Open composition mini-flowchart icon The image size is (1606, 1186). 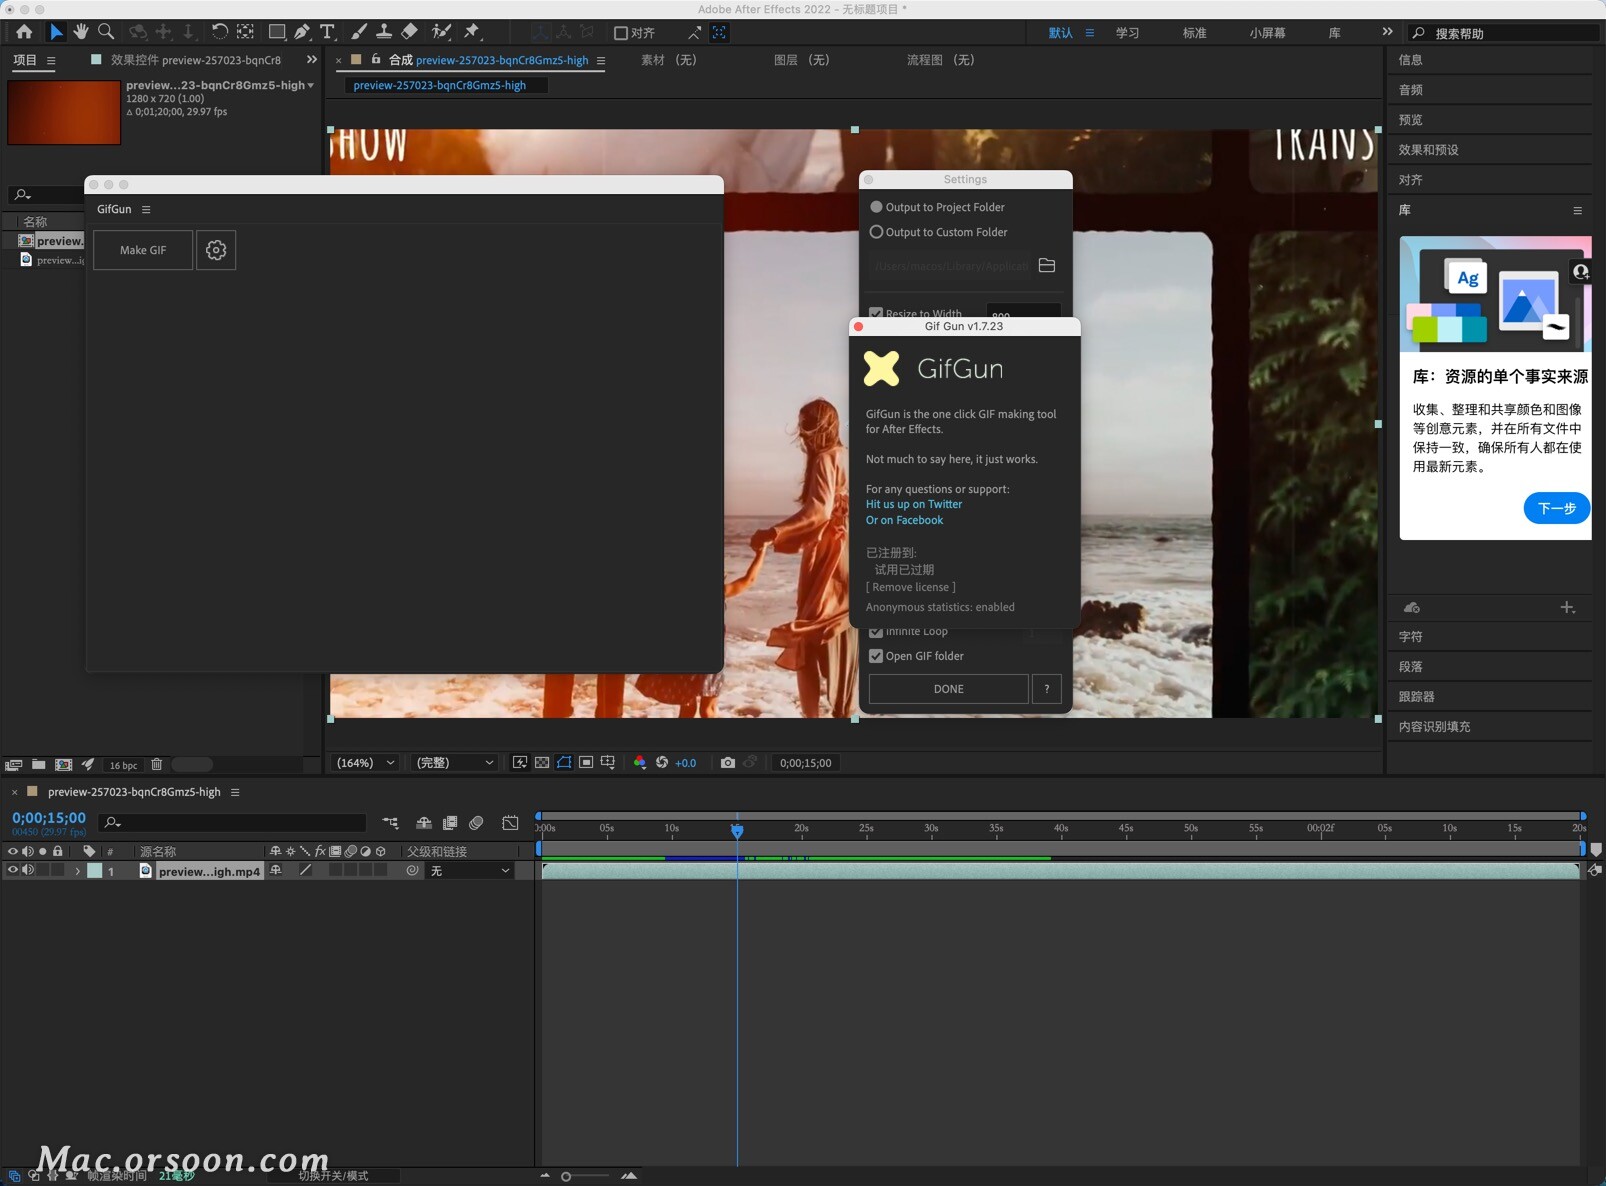tap(391, 823)
